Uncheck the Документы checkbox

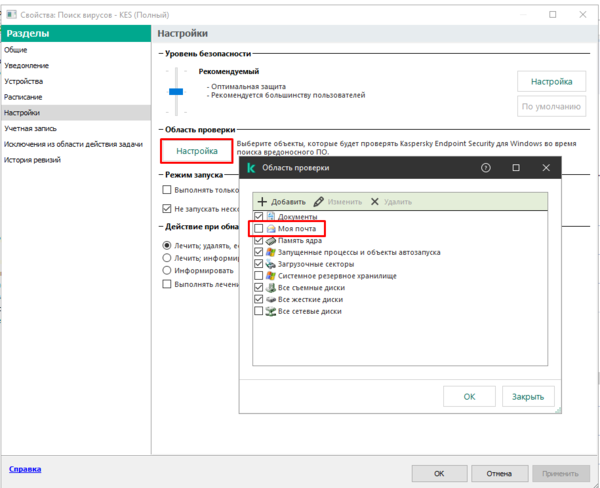(x=259, y=216)
